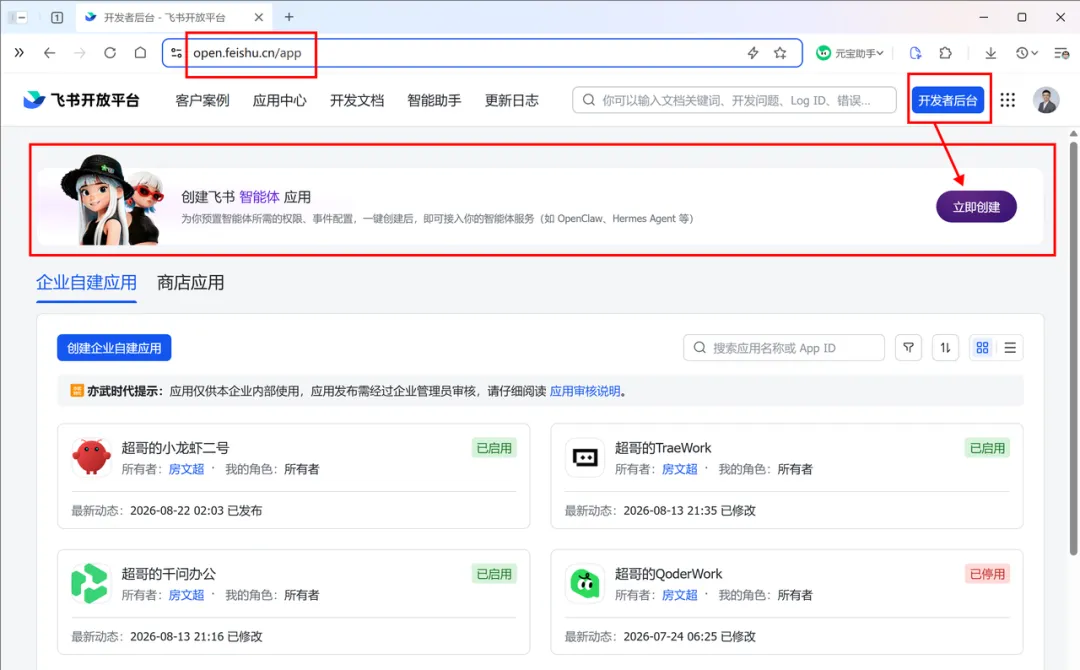Click the green 千问办公 app icon
Image resolution: width=1080 pixels, height=670 pixels.
(91, 583)
